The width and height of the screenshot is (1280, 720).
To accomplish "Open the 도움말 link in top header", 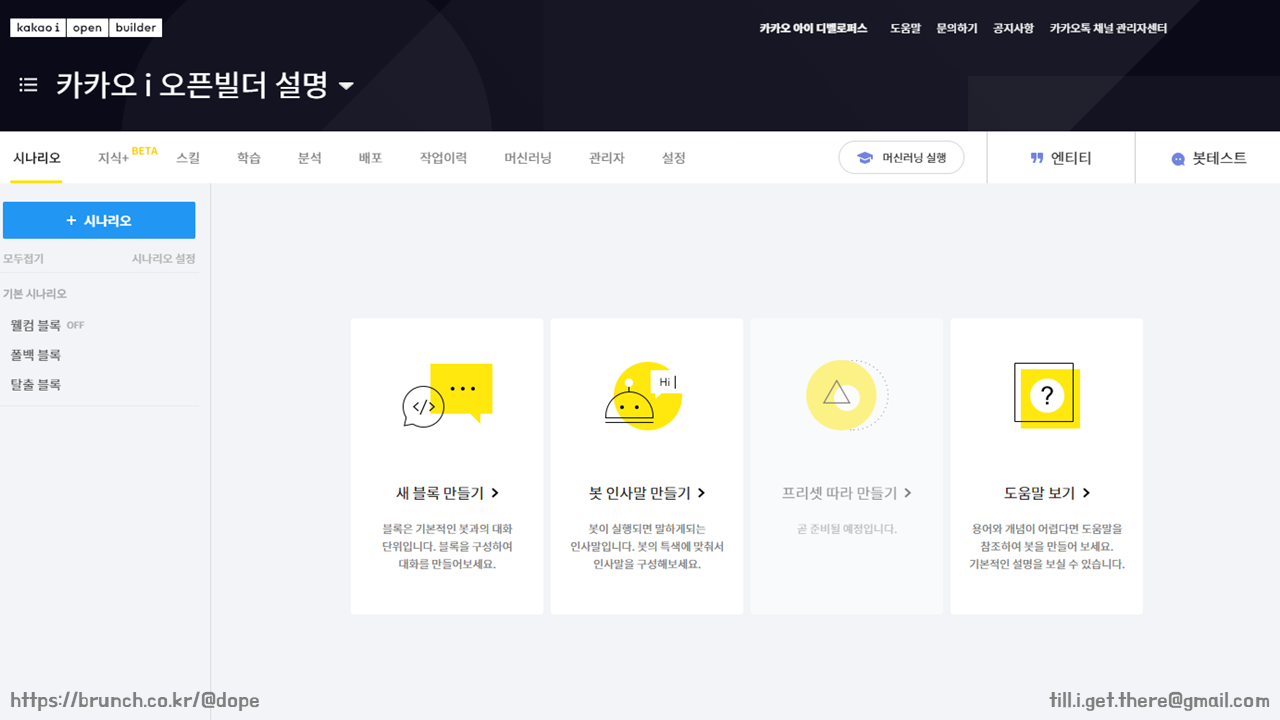I will [905, 29].
